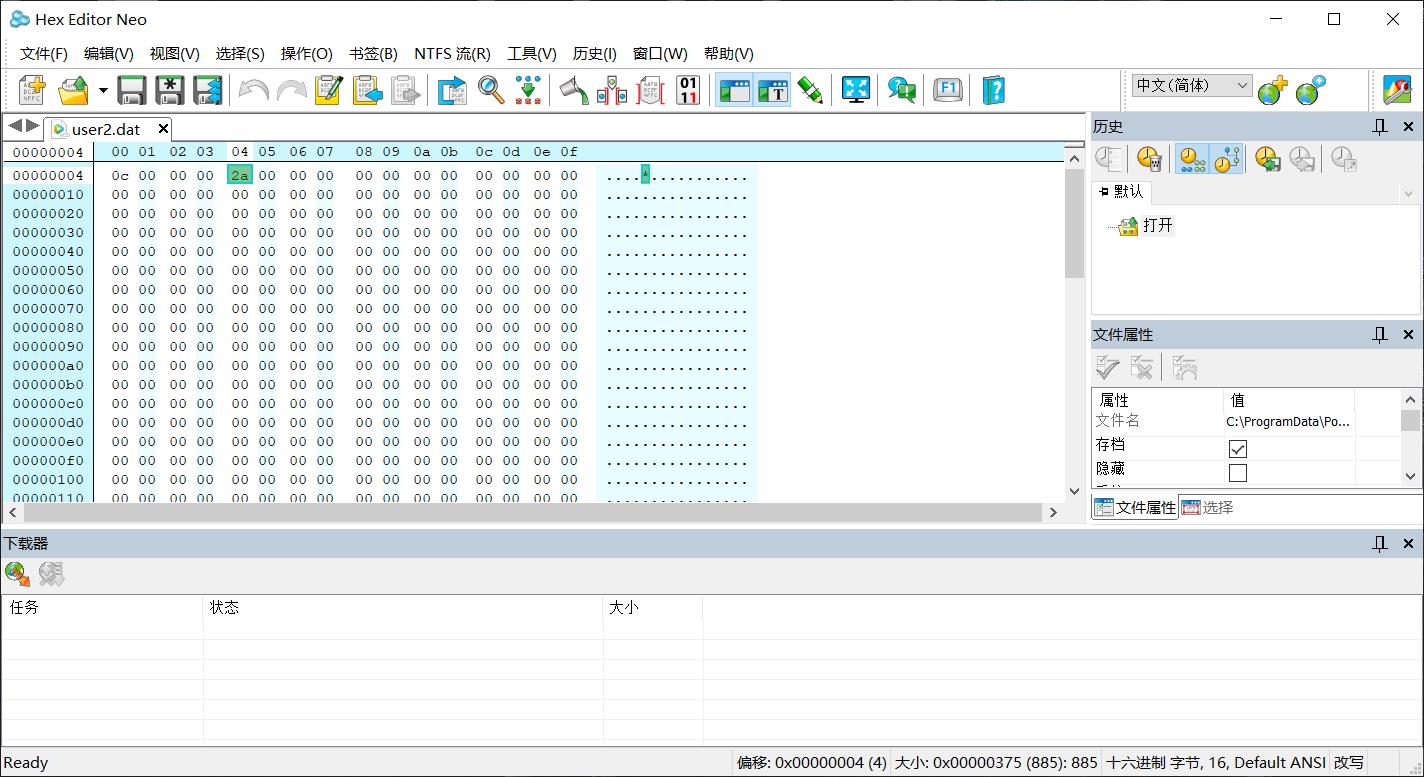The image size is (1424, 777).
Task: Switch to the 选择 bottom tab
Action: (x=1208, y=508)
